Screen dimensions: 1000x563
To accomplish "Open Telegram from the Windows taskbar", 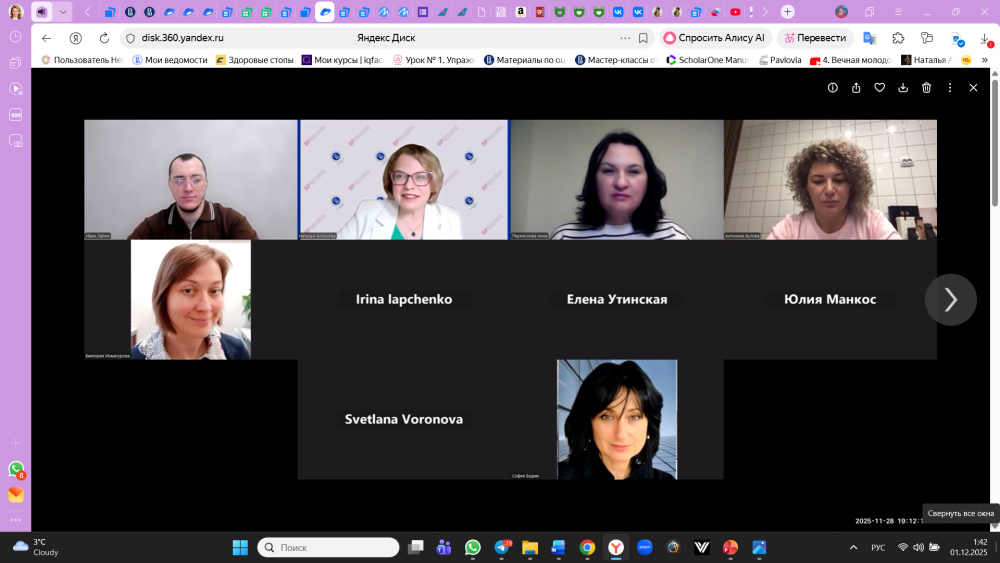I will click(501, 547).
